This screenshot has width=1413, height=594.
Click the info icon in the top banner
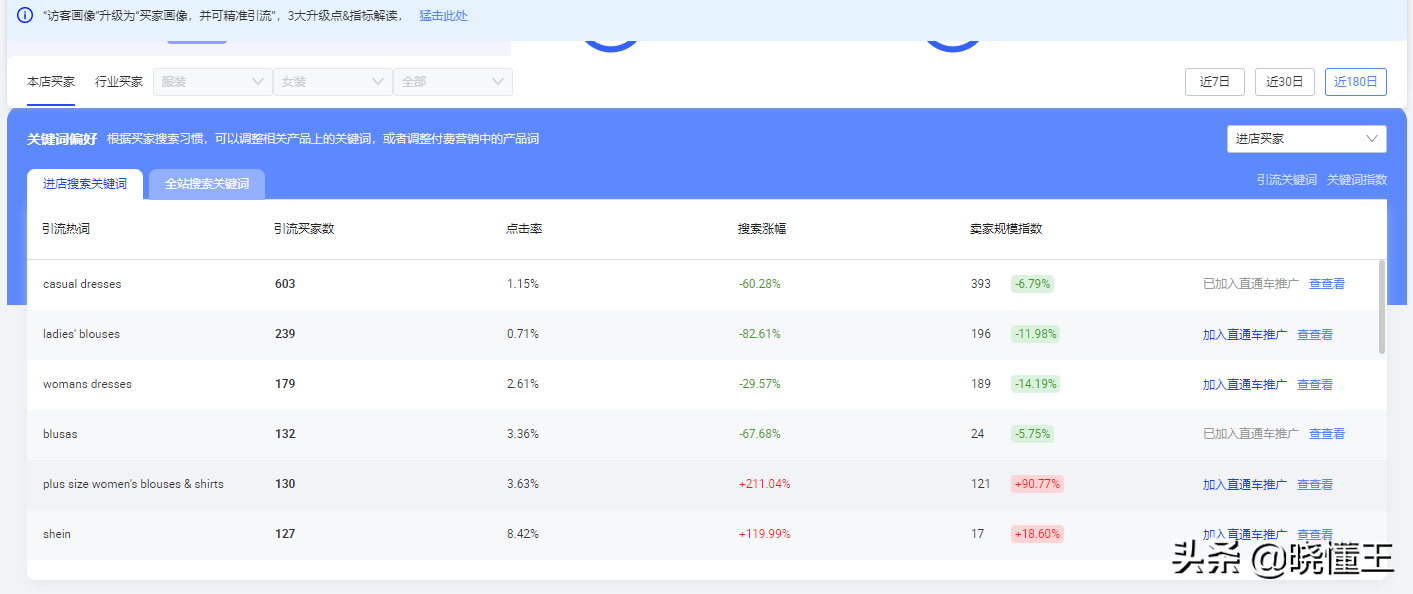pos(25,15)
